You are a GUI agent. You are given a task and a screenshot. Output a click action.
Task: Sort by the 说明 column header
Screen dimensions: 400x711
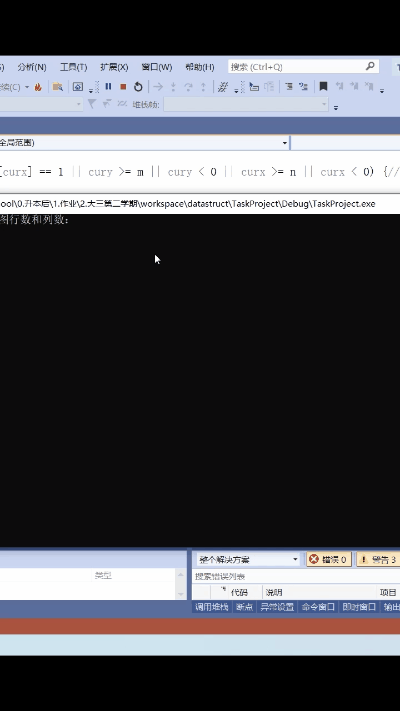274,592
